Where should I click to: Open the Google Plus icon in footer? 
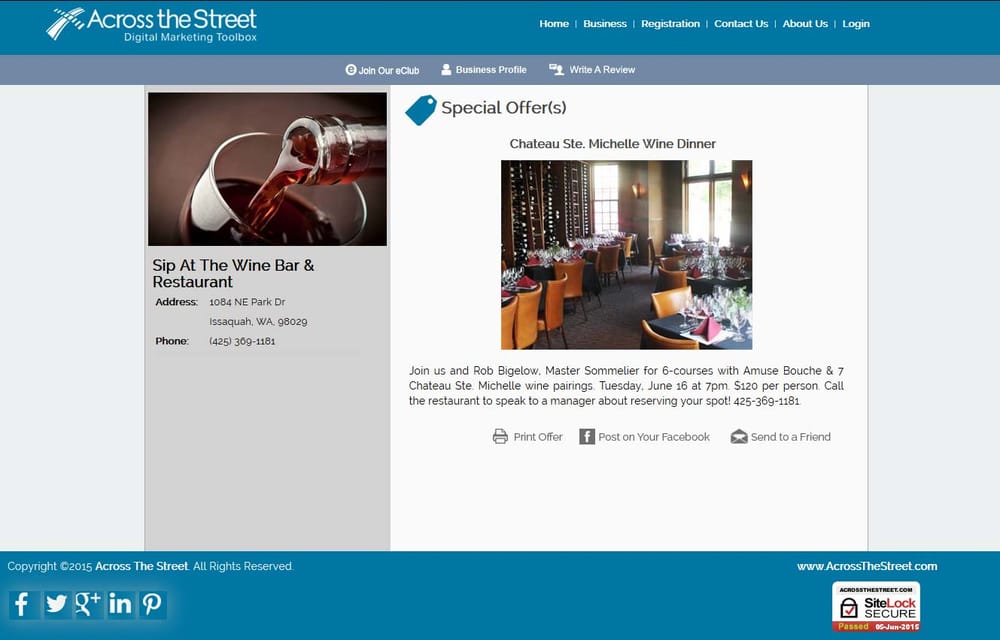(x=87, y=604)
